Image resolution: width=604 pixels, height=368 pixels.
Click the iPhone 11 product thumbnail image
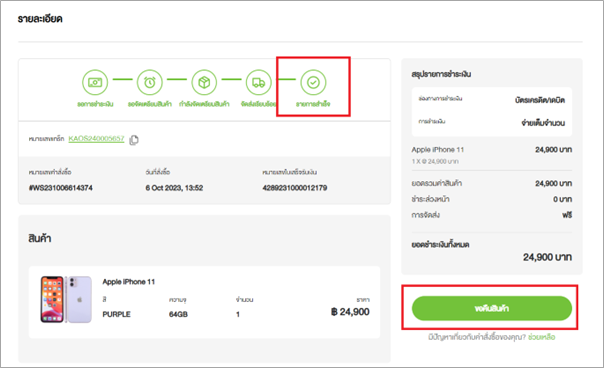tap(66, 299)
